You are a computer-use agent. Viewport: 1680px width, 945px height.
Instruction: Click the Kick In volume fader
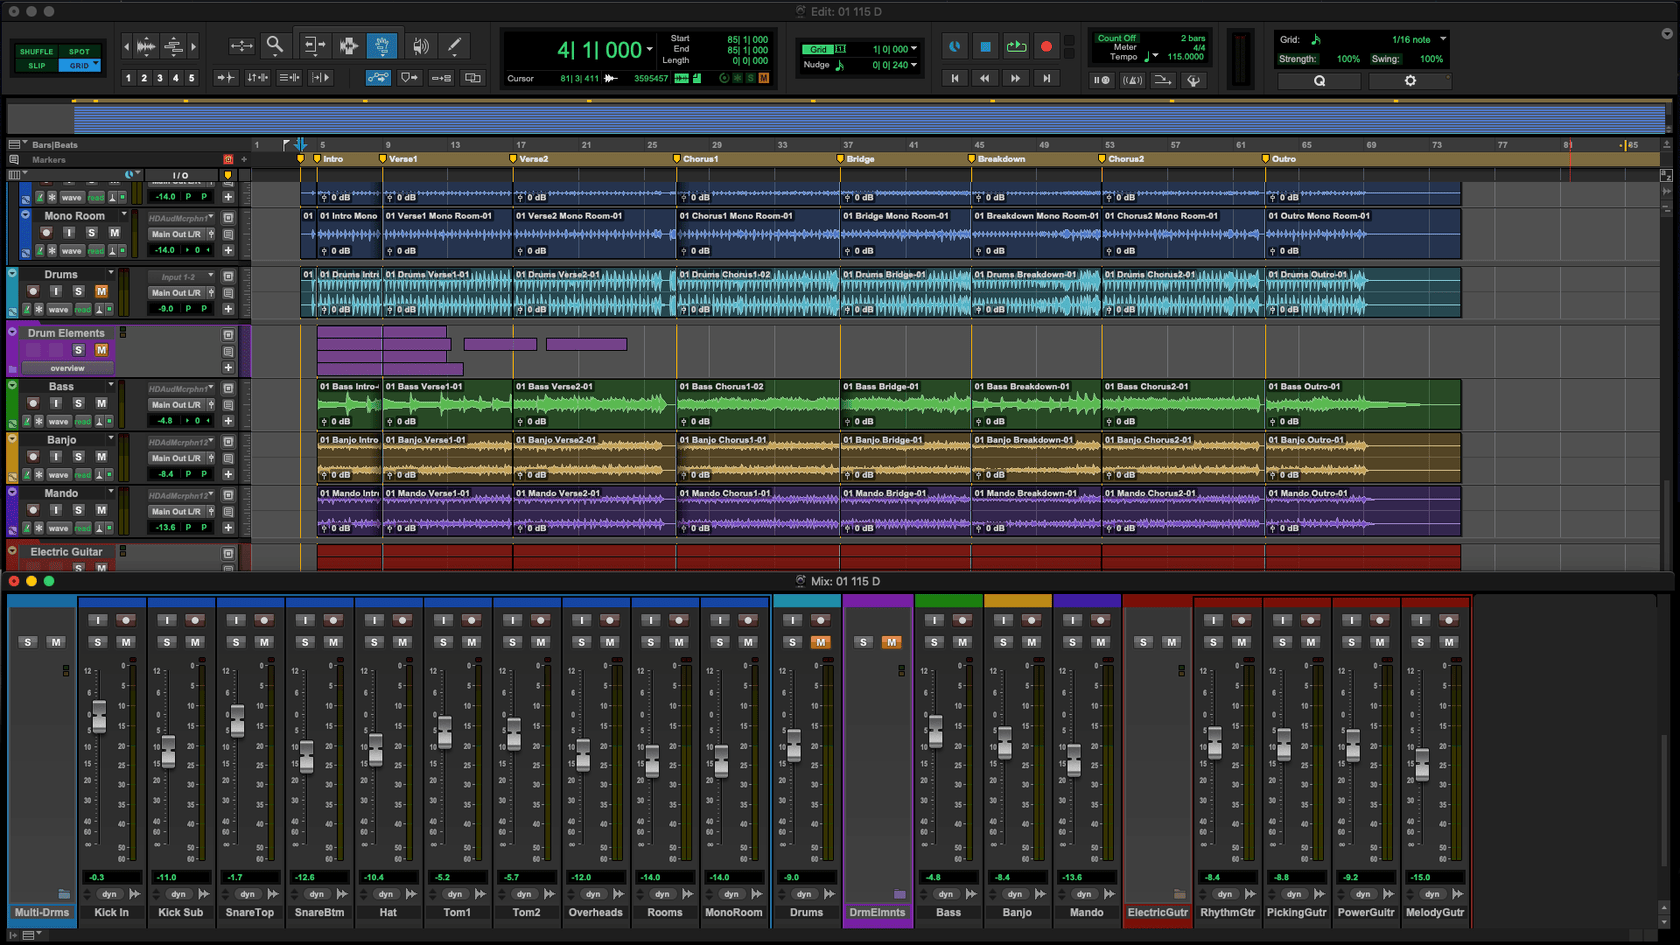pyautogui.click(x=99, y=716)
